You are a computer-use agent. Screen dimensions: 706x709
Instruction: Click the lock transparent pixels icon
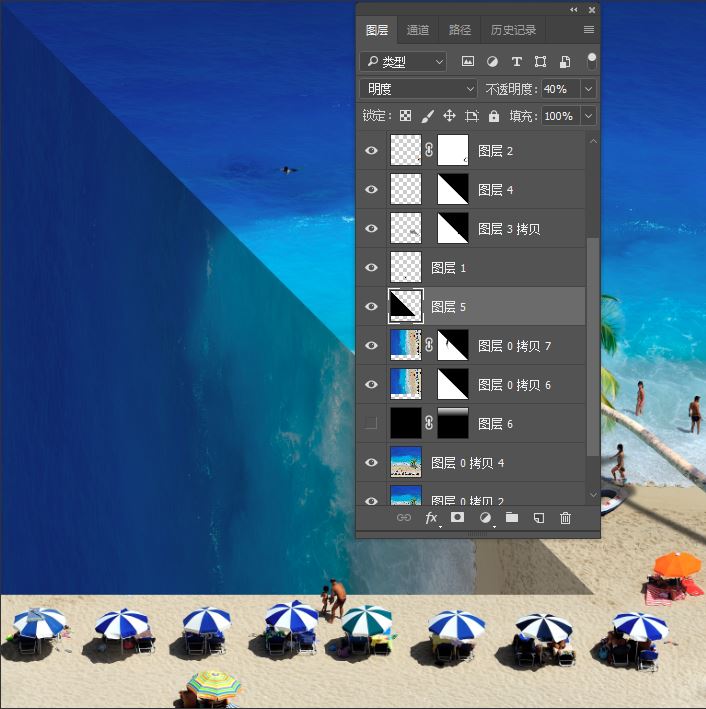coord(405,116)
